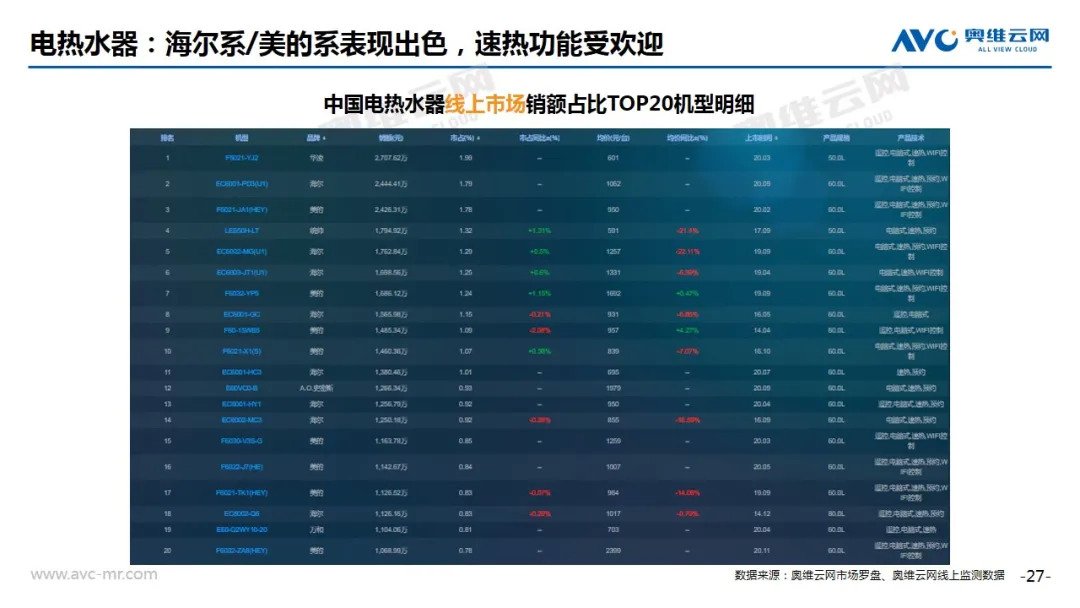
Task: Click the AVC 奥维云网 logo
Action: coord(970,39)
